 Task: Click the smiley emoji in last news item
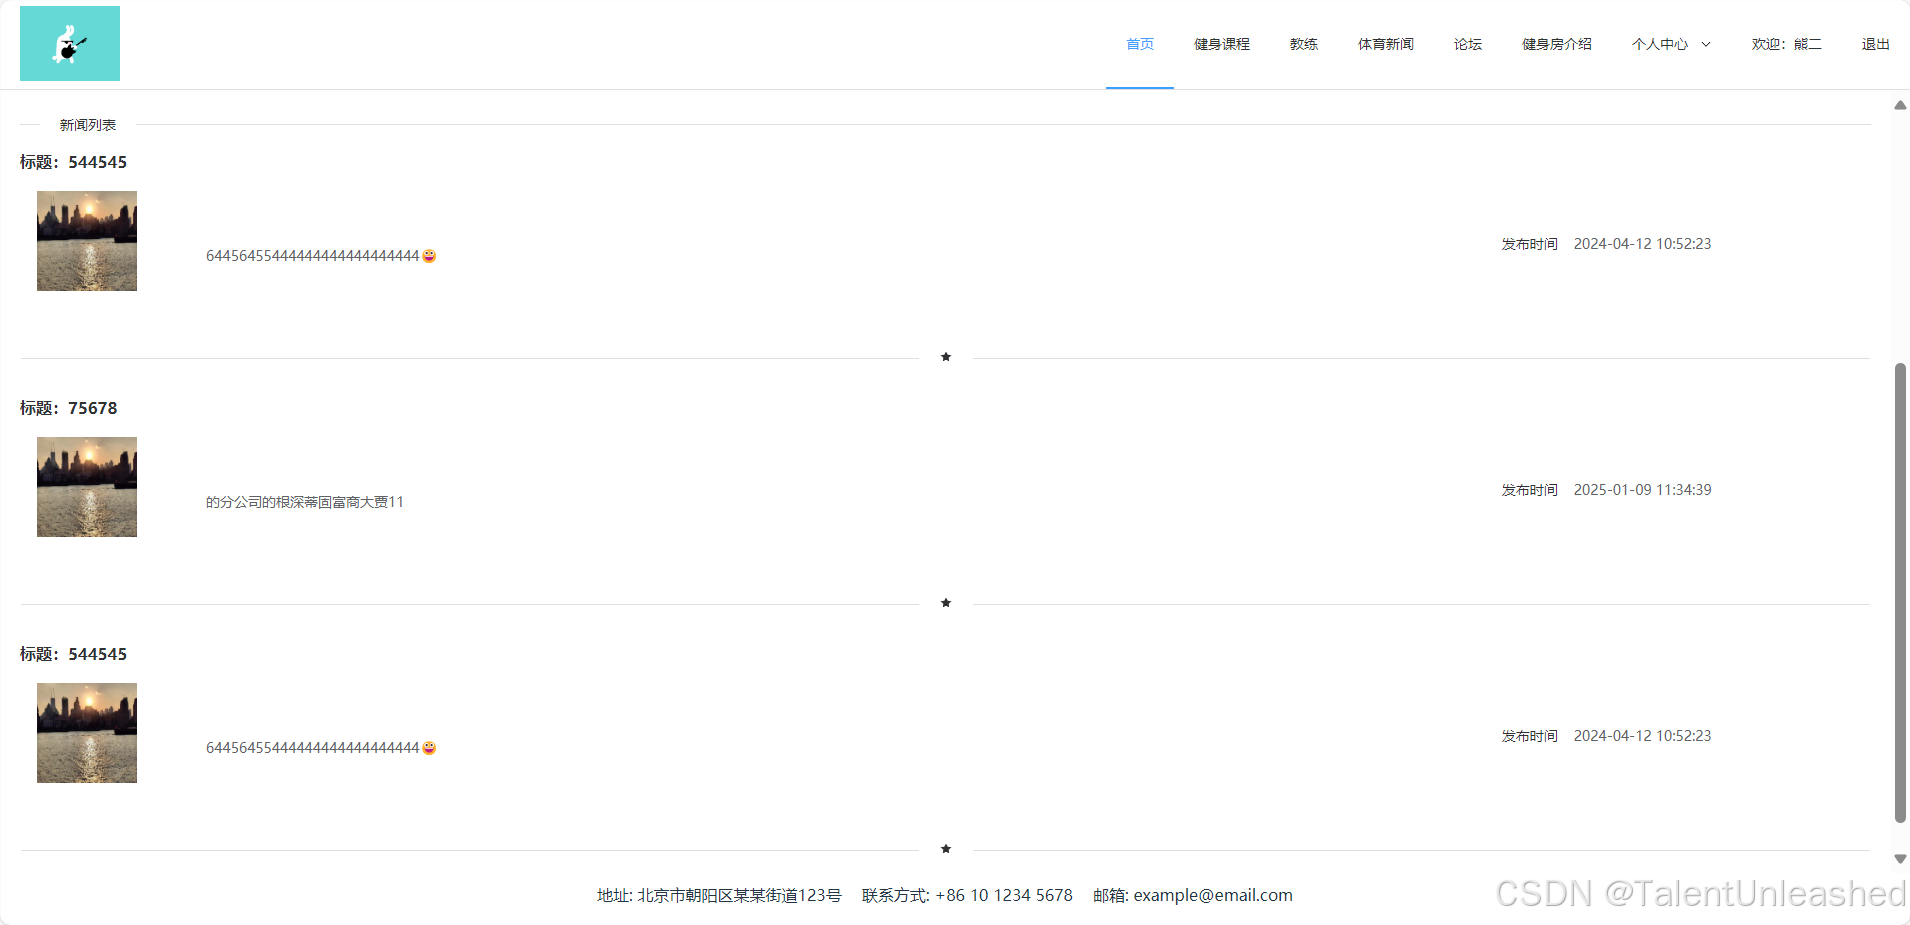tap(429, 748)
